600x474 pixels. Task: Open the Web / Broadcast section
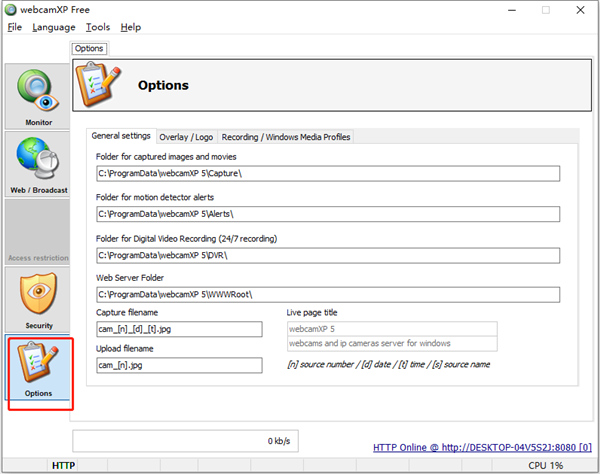39,165
